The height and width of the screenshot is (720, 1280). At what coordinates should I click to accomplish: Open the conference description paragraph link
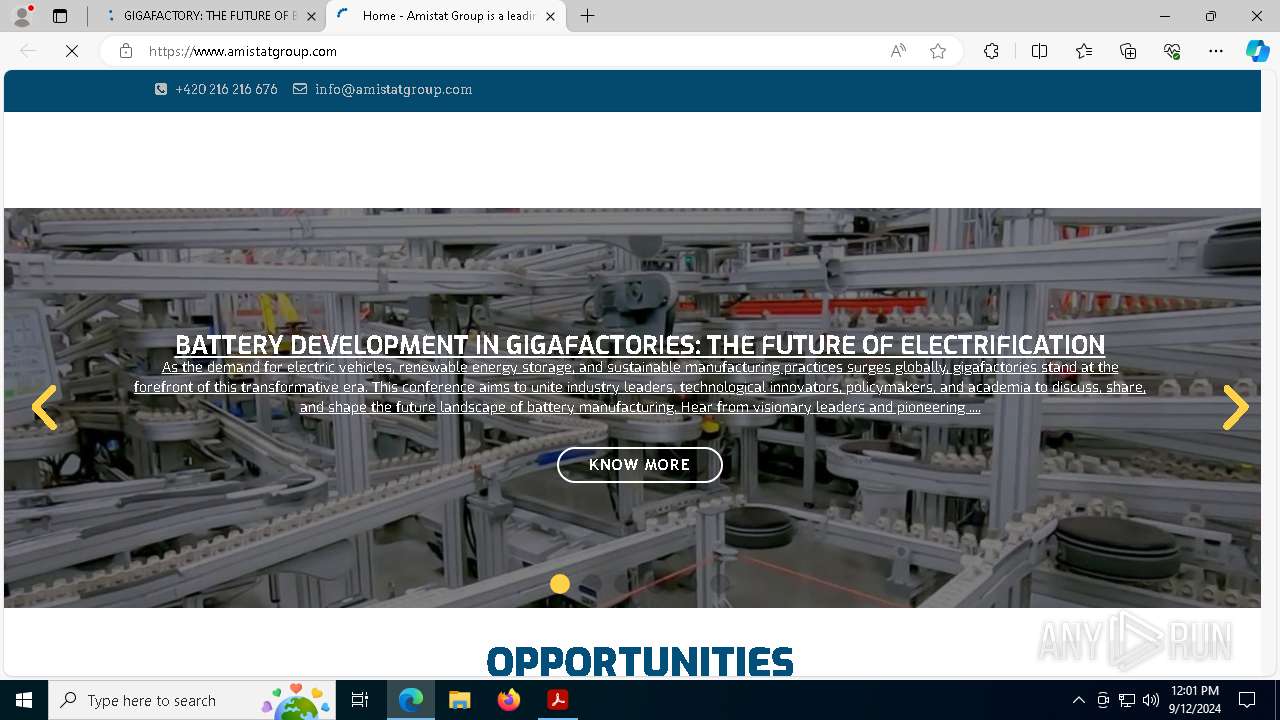coord(640,387)
